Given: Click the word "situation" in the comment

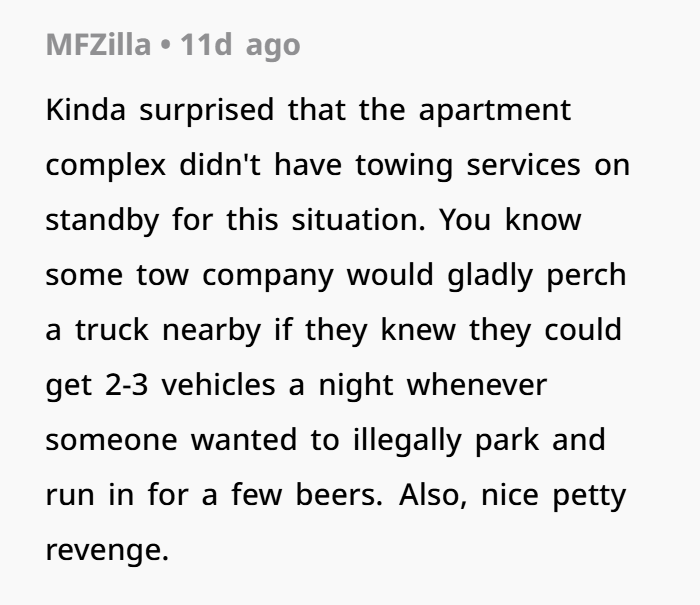Looking at the screenshot, I should [x=358, y=220].
